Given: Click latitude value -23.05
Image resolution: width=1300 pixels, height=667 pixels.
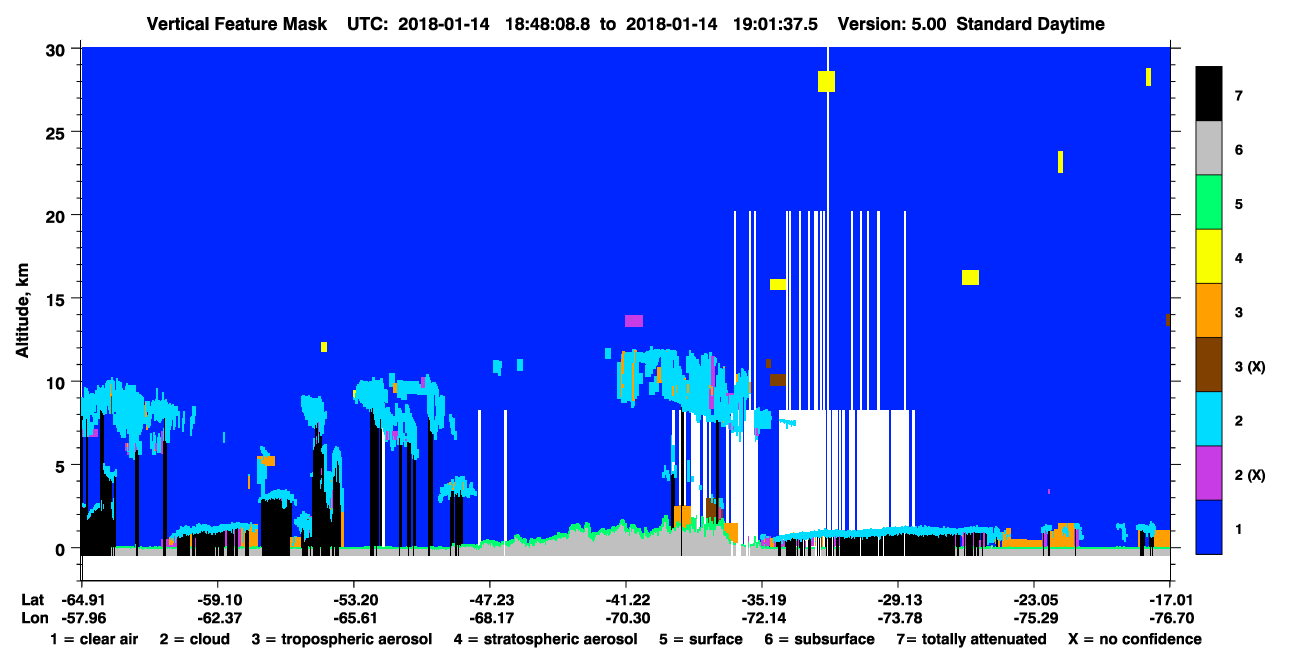Looking at the screenshot, I should (1034, 600).
